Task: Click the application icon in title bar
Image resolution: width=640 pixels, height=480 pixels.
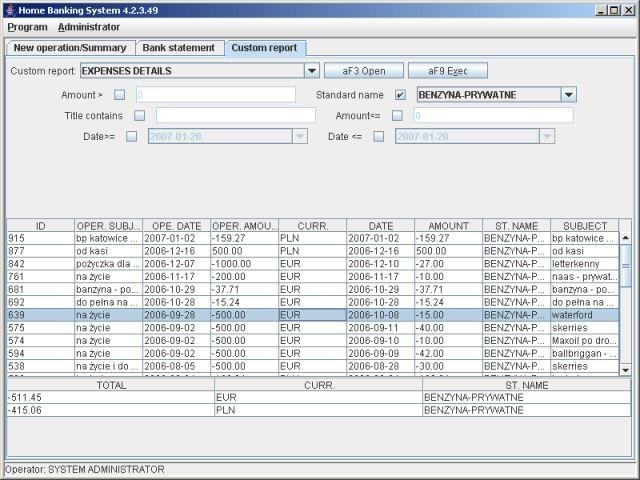Action: pos(11,10)
